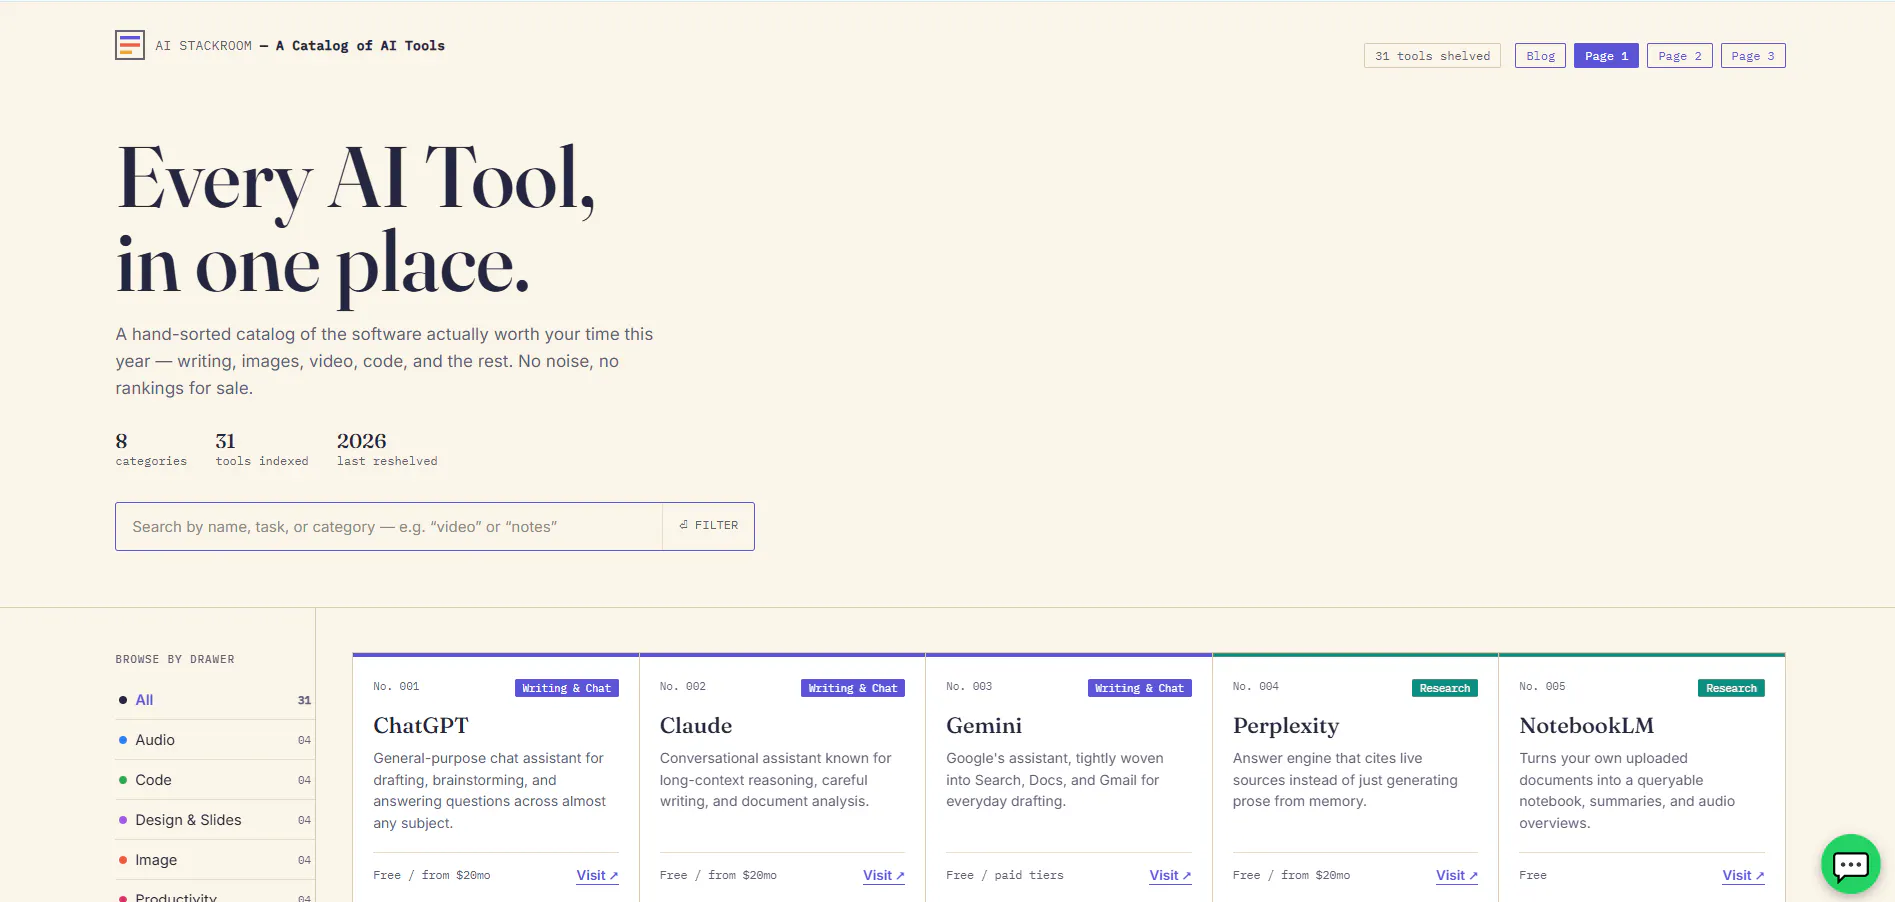
Task: Click Gemini's Free / paid tiers text
Action: [1005, 875]
